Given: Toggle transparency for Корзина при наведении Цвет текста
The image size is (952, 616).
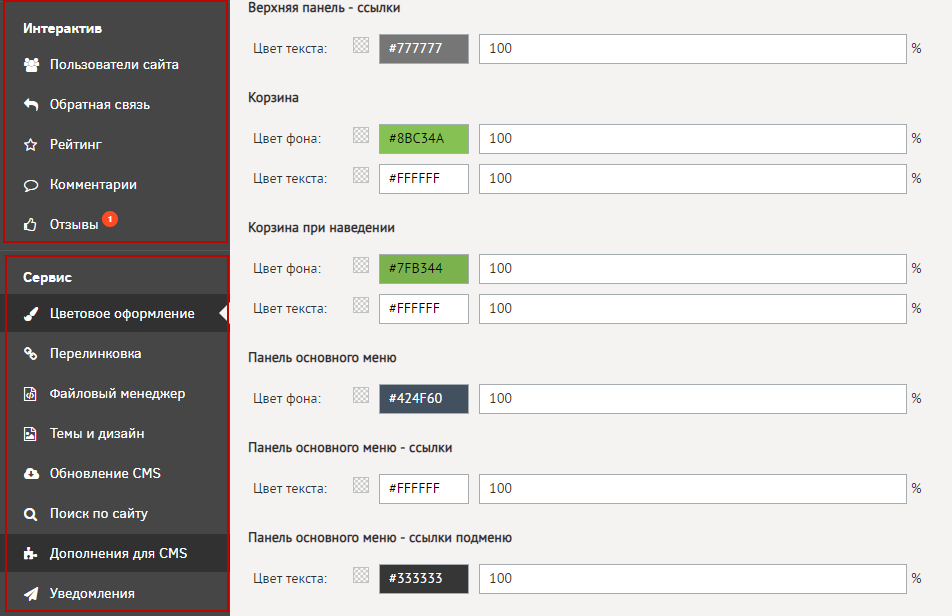Looking at the screenshot, I should [361, 305].
